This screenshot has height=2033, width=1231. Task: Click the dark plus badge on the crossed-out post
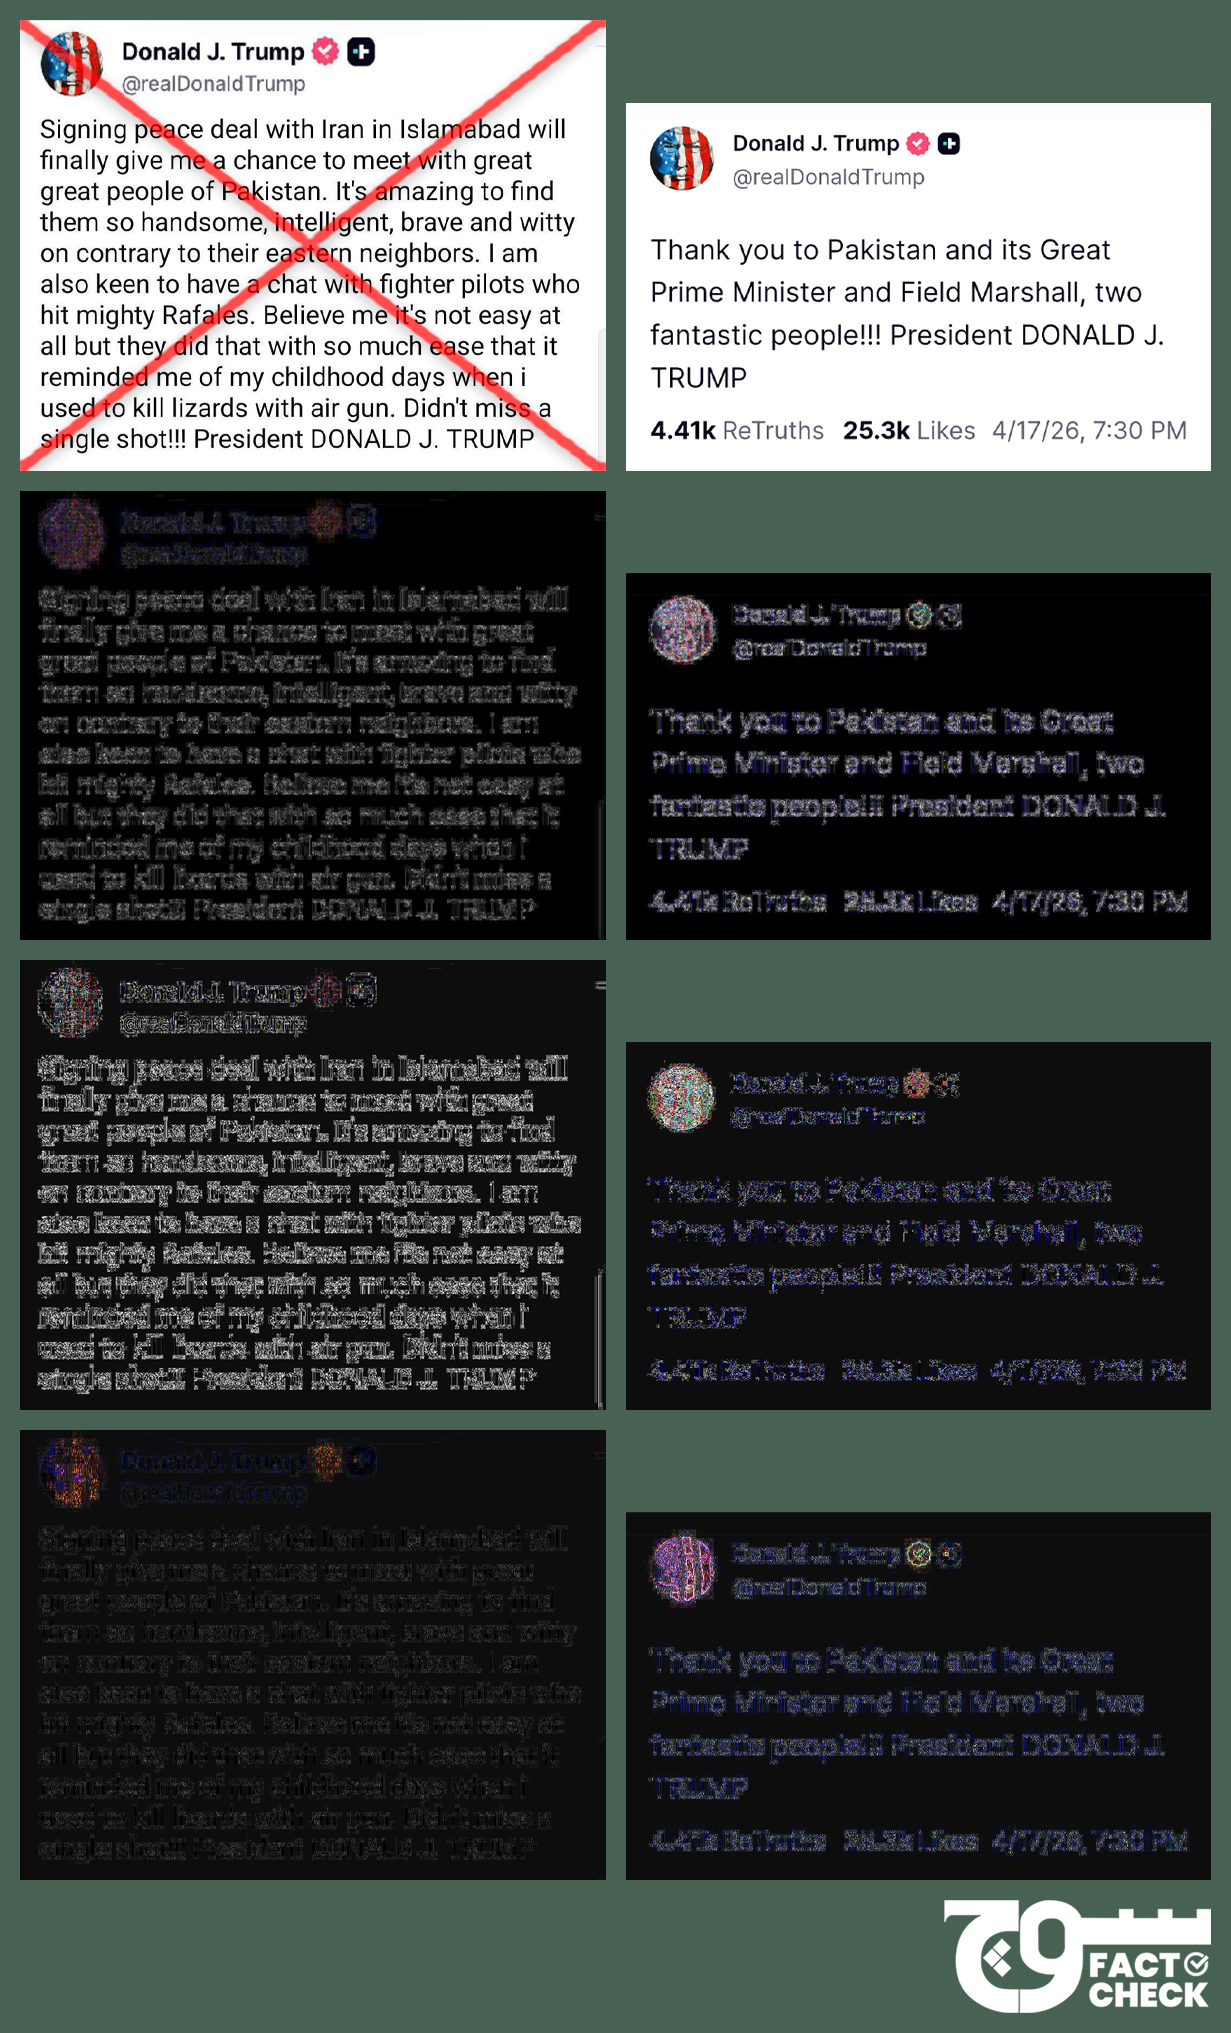click(361, 51)
